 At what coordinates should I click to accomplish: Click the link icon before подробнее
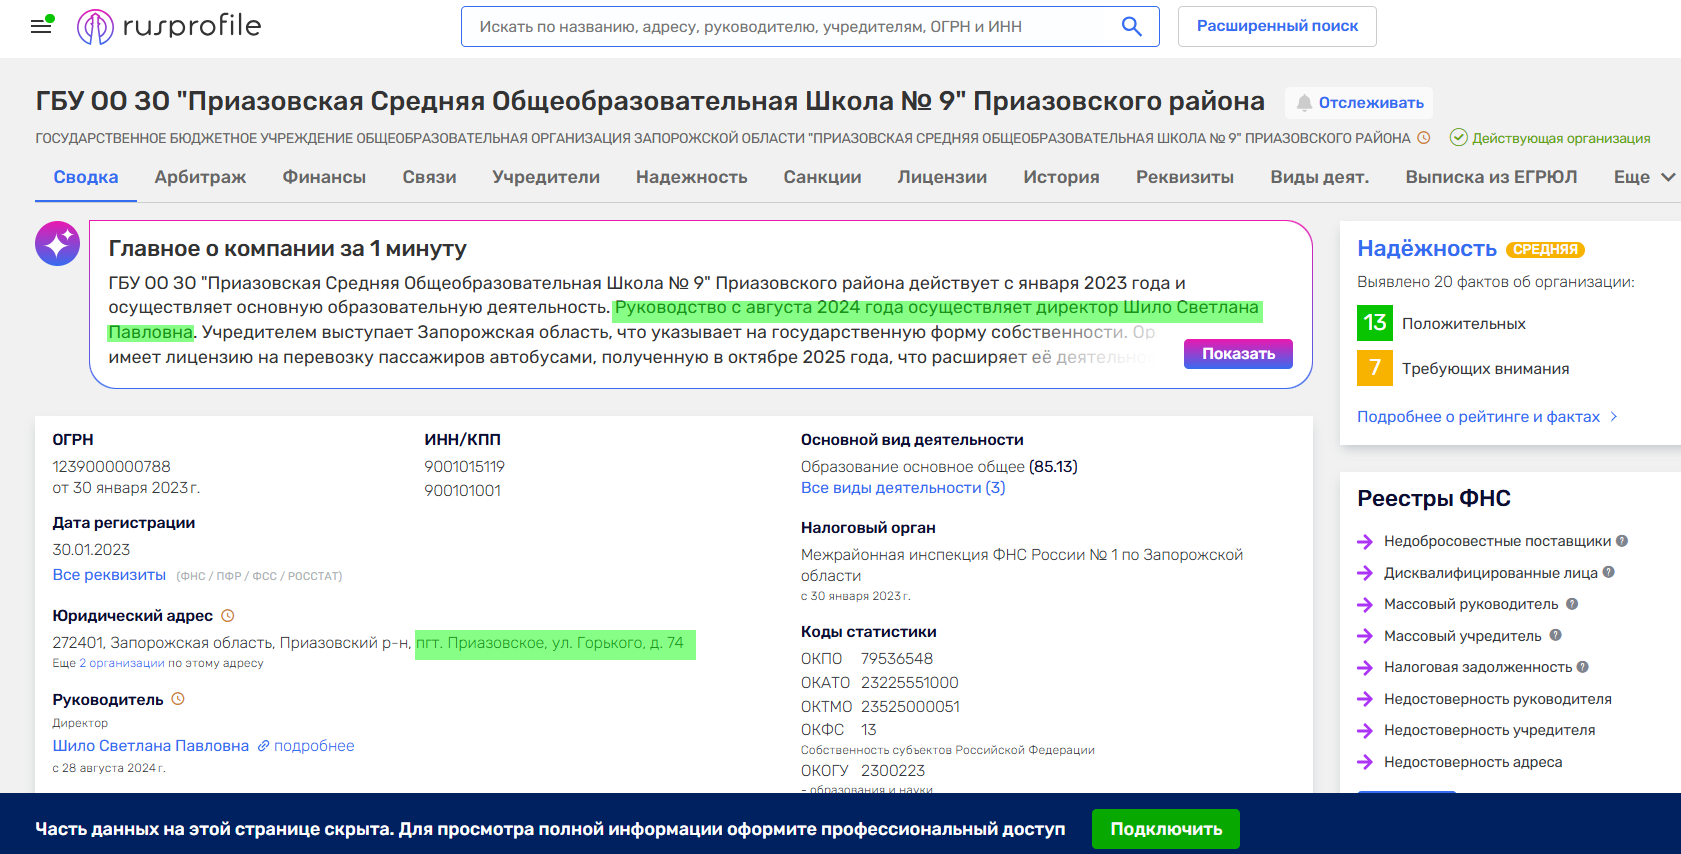[264, 746]
